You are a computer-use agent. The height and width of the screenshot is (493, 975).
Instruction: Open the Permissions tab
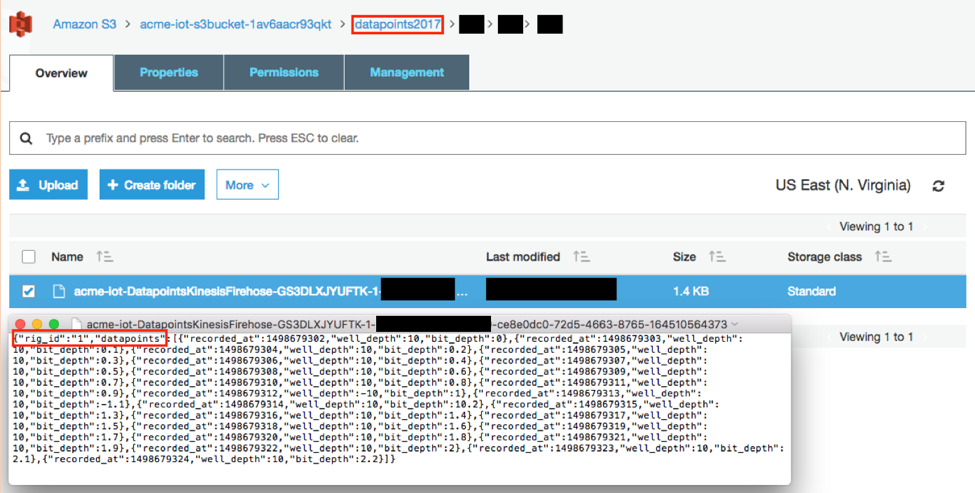(284, 72)
